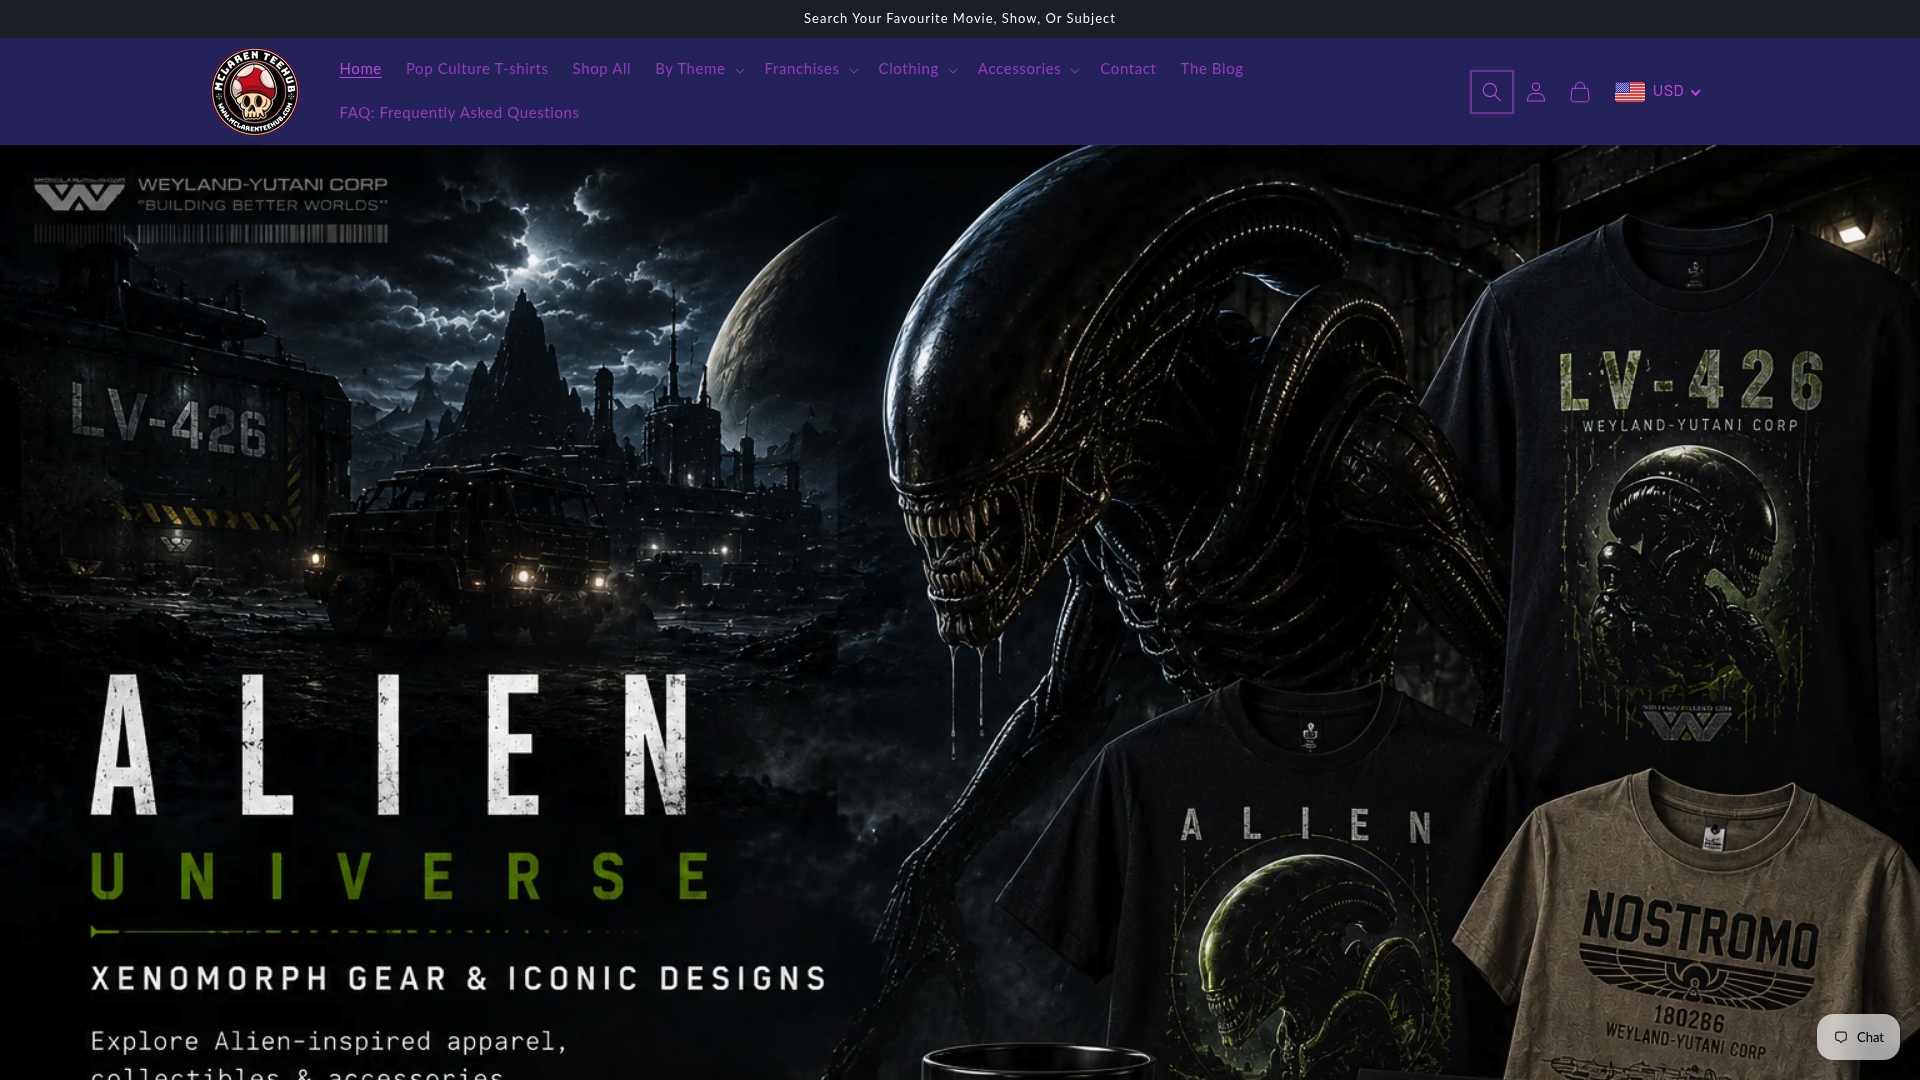Expand the Clothing dropdown menu

(917, 69)
